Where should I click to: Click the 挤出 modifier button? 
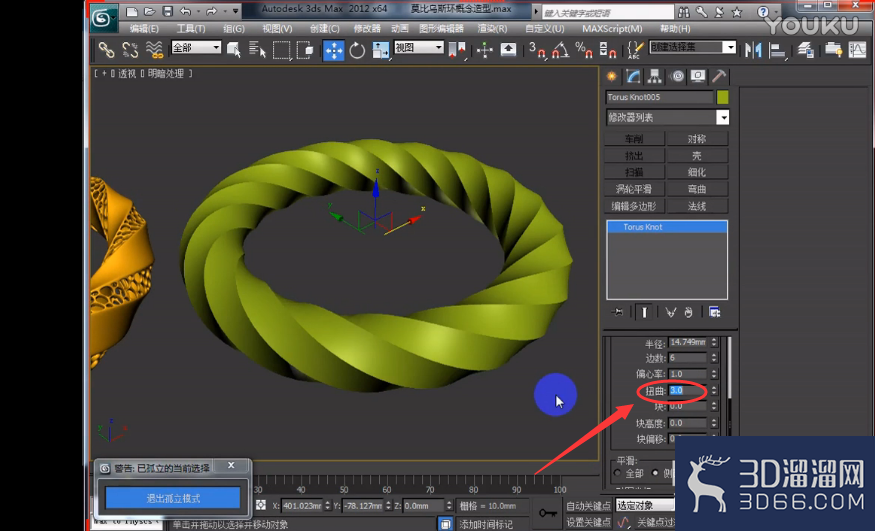pyautogui.click(x=634, y=155)
